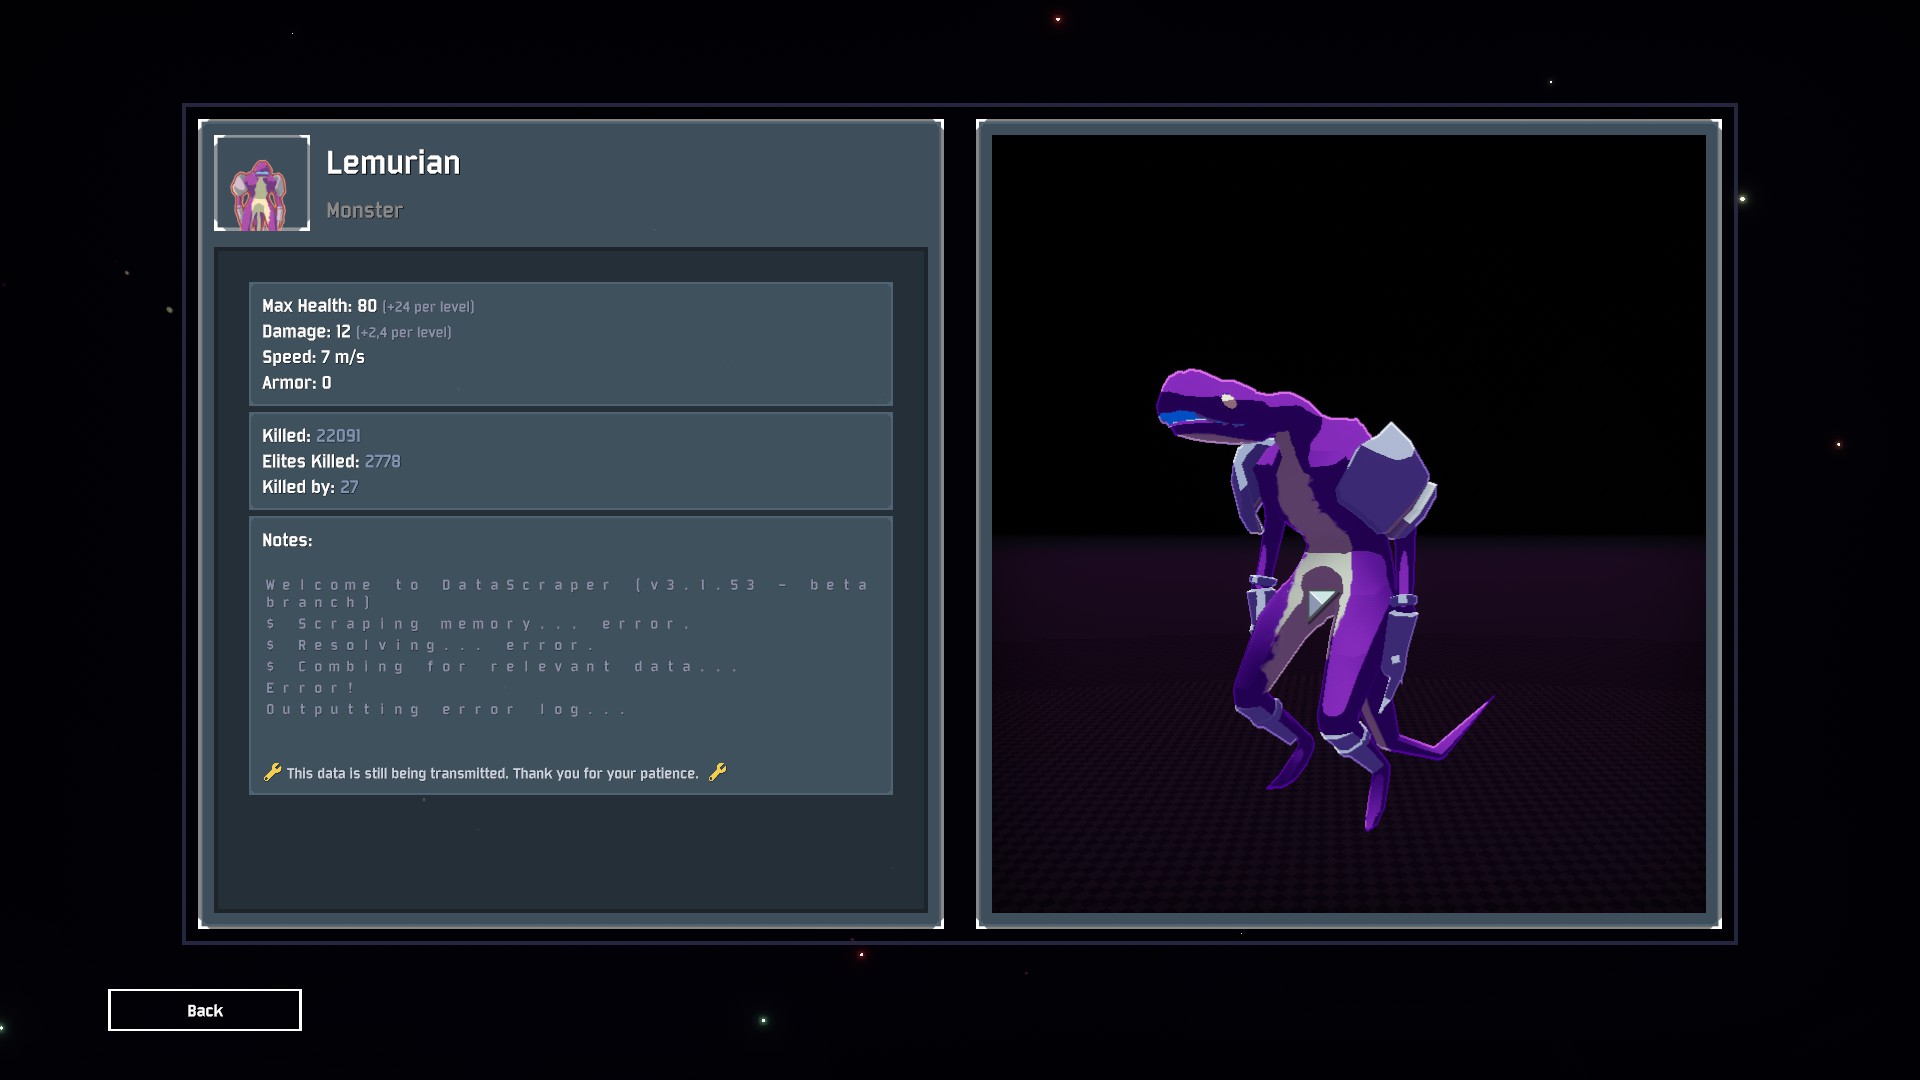The width and height of the screenshot is (1920, 1080).
Task: Click the Armor stat line
Action: pyautogui.click(x=296, y=383)
